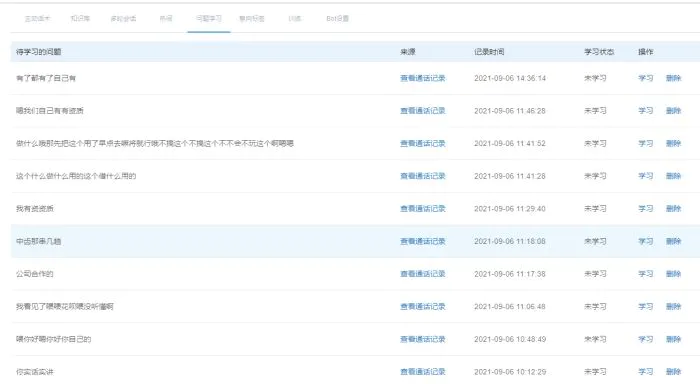Open call record for the 11:06:48 entry

click(x=423, y=306)
